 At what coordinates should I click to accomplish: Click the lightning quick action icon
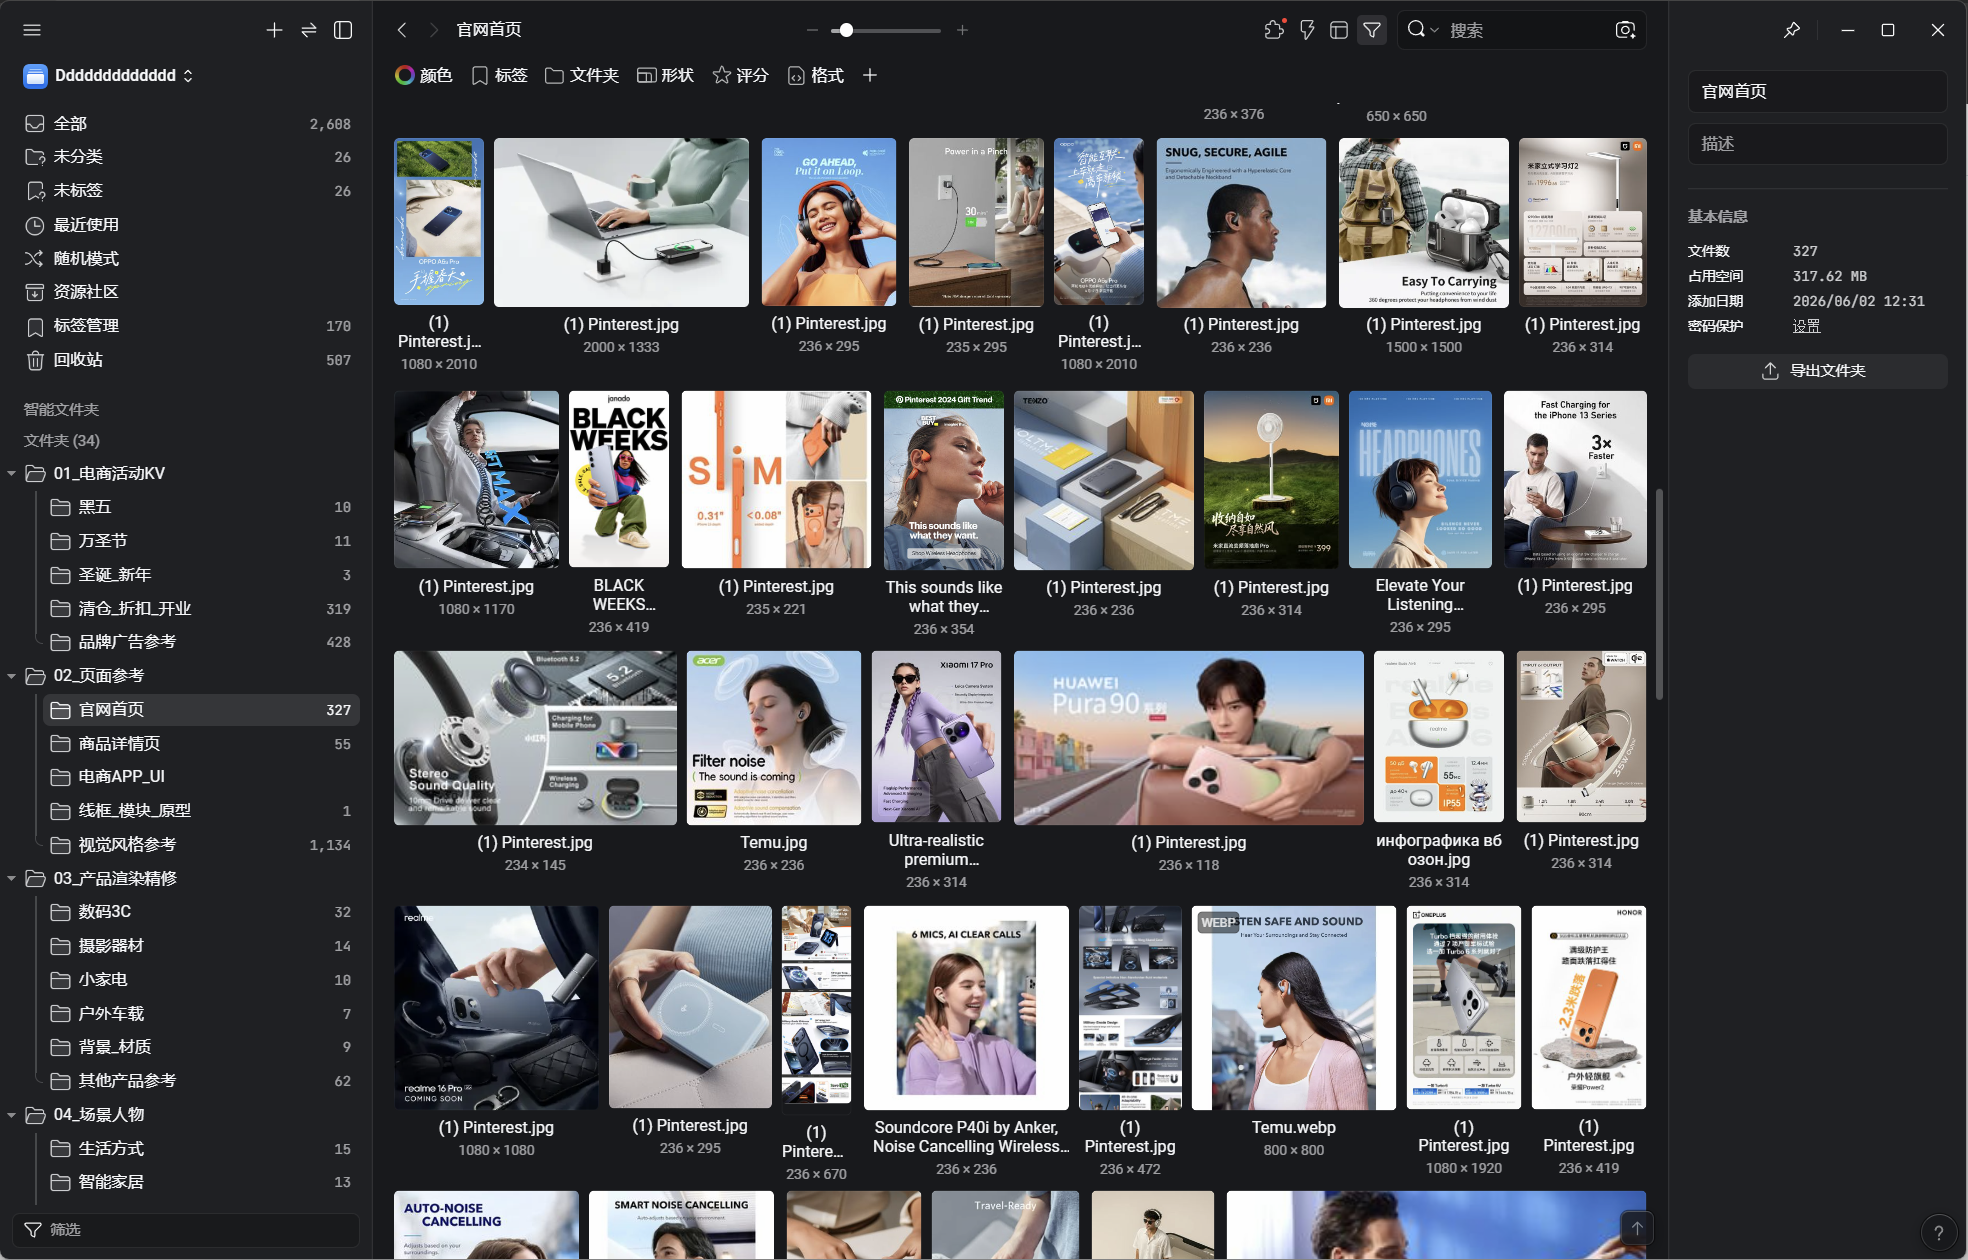(x=1307, y=30)
